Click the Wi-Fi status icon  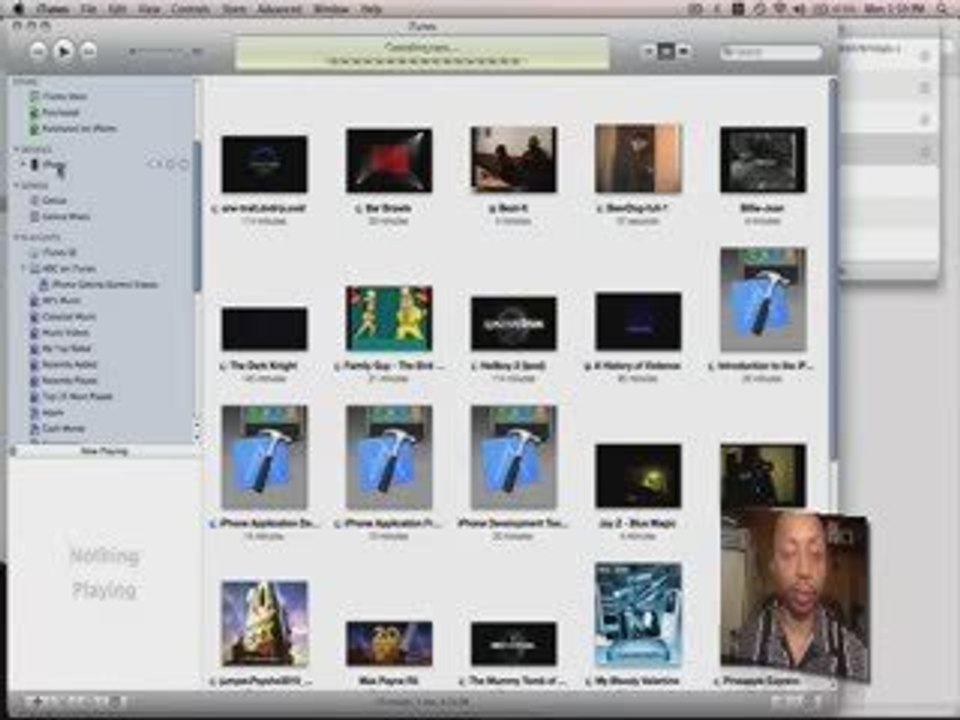point(780,9)
